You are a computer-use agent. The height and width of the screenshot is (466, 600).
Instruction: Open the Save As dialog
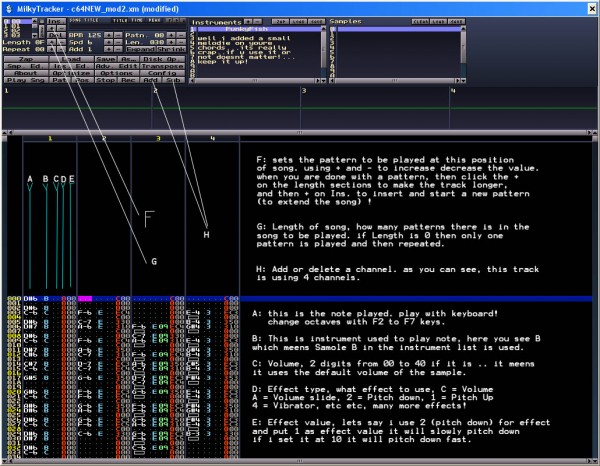tap(129, 59)
